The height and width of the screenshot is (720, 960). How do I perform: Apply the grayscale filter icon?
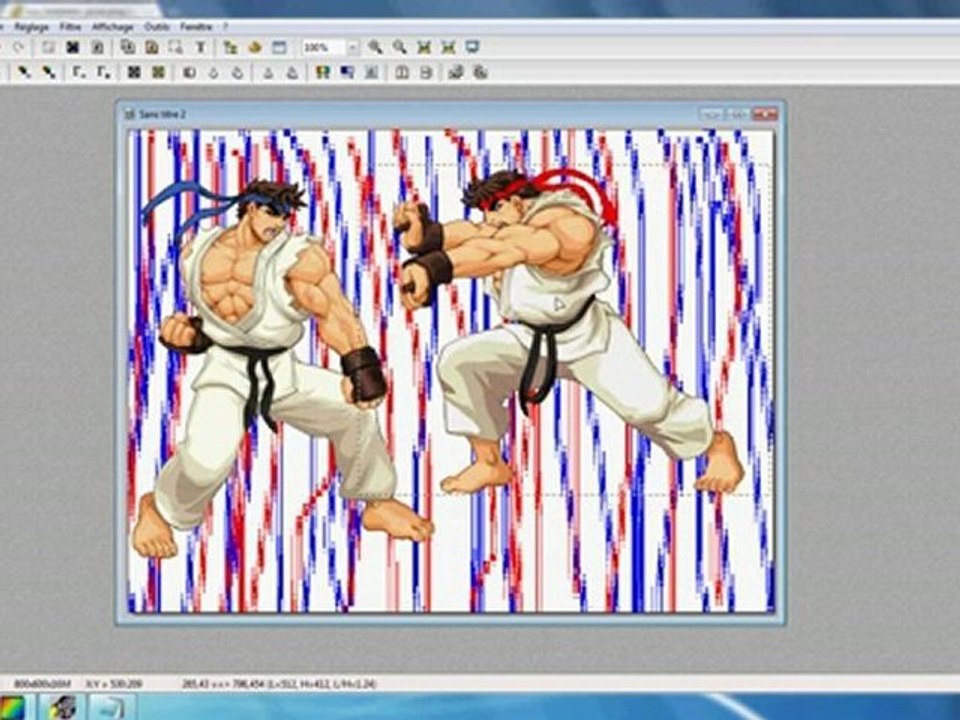pos(133,72)
